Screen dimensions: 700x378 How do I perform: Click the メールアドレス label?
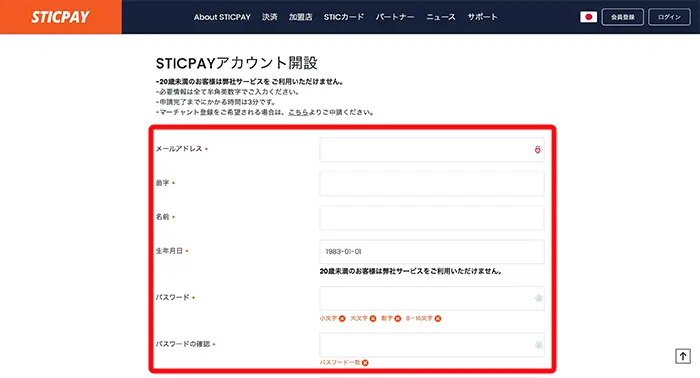179,149
